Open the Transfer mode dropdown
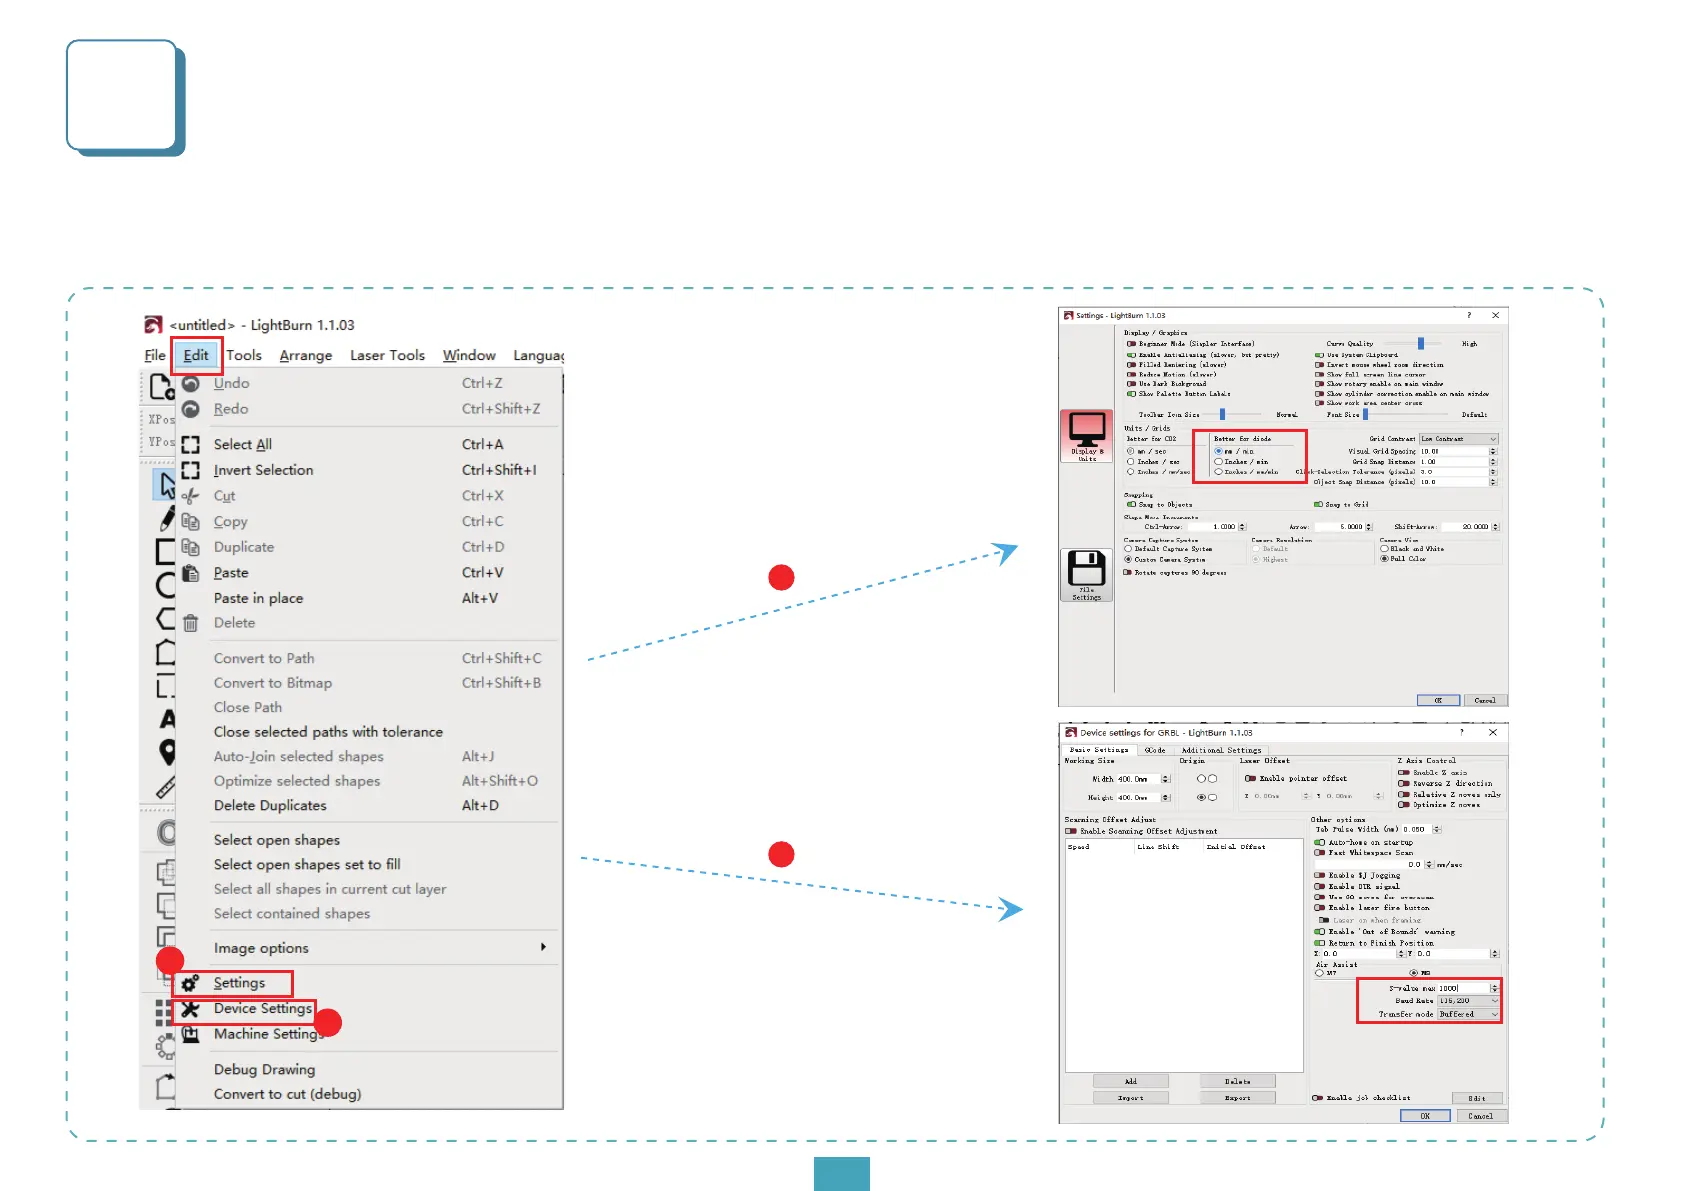Screen dimensions: 1684x1191 point(1469,1014)
